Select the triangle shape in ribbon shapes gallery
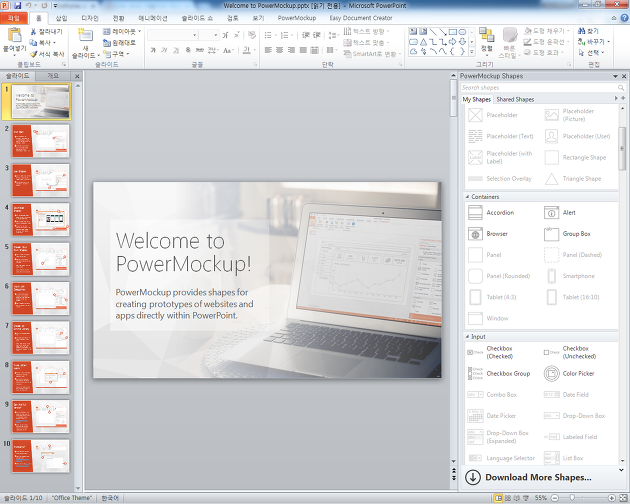Viewport: 630px width, 504px height. (x=423, y=42)
